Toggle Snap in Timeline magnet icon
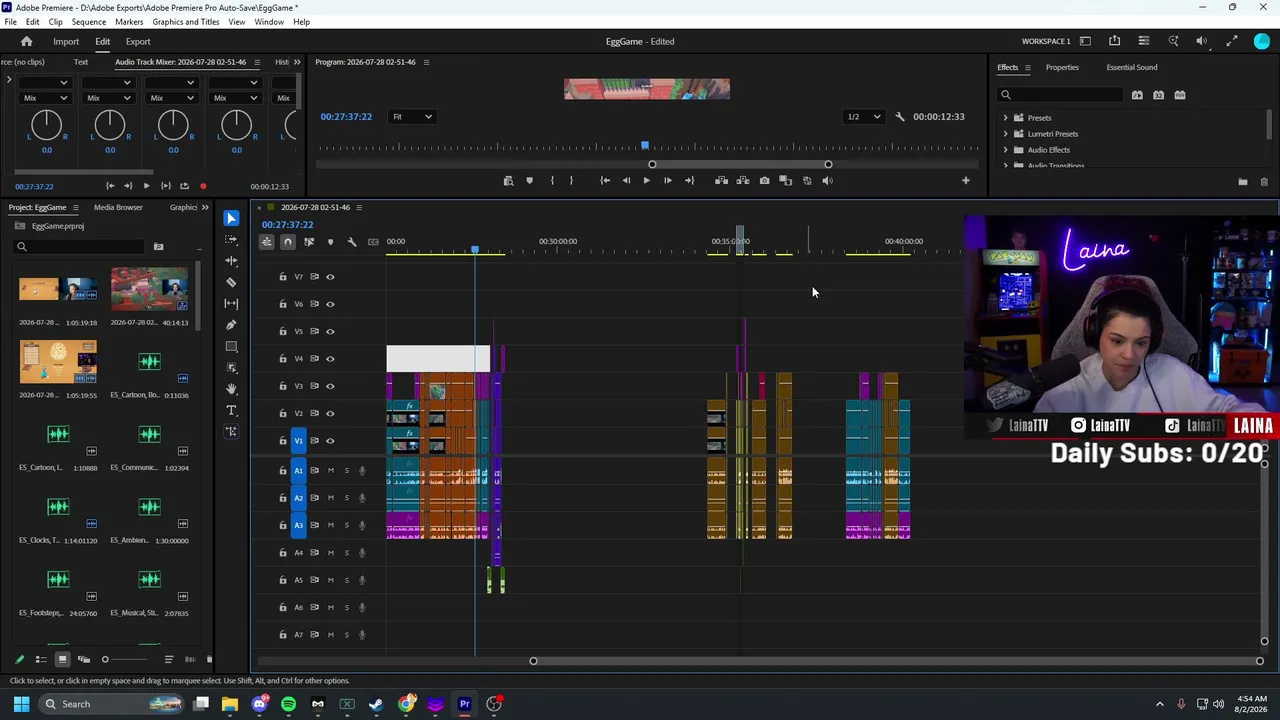The image size is (1280, 720). [288, 241]
